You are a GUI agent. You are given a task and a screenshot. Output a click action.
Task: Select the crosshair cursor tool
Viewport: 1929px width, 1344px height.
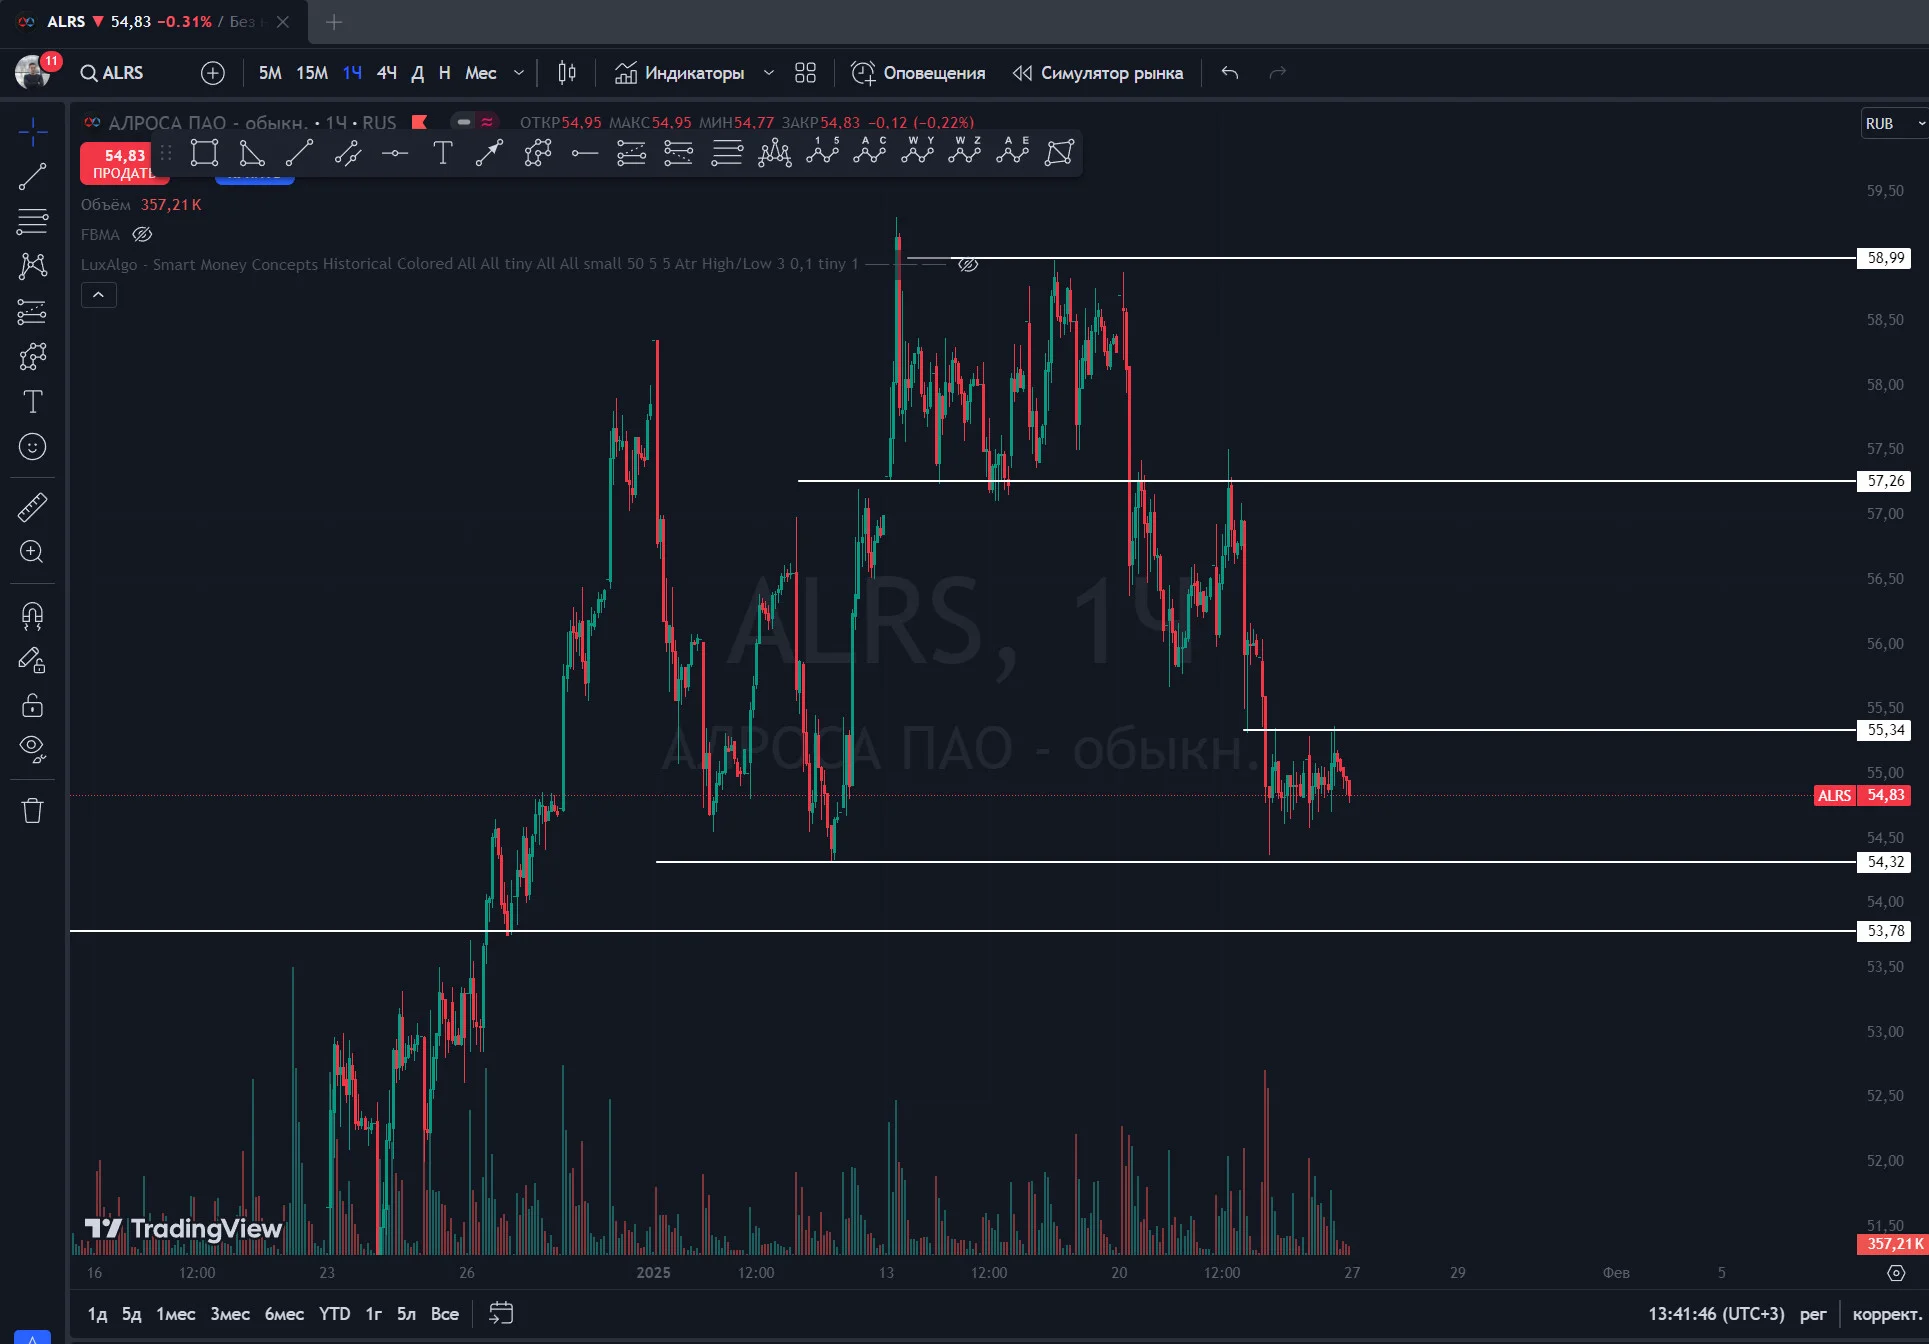(32, 131)
